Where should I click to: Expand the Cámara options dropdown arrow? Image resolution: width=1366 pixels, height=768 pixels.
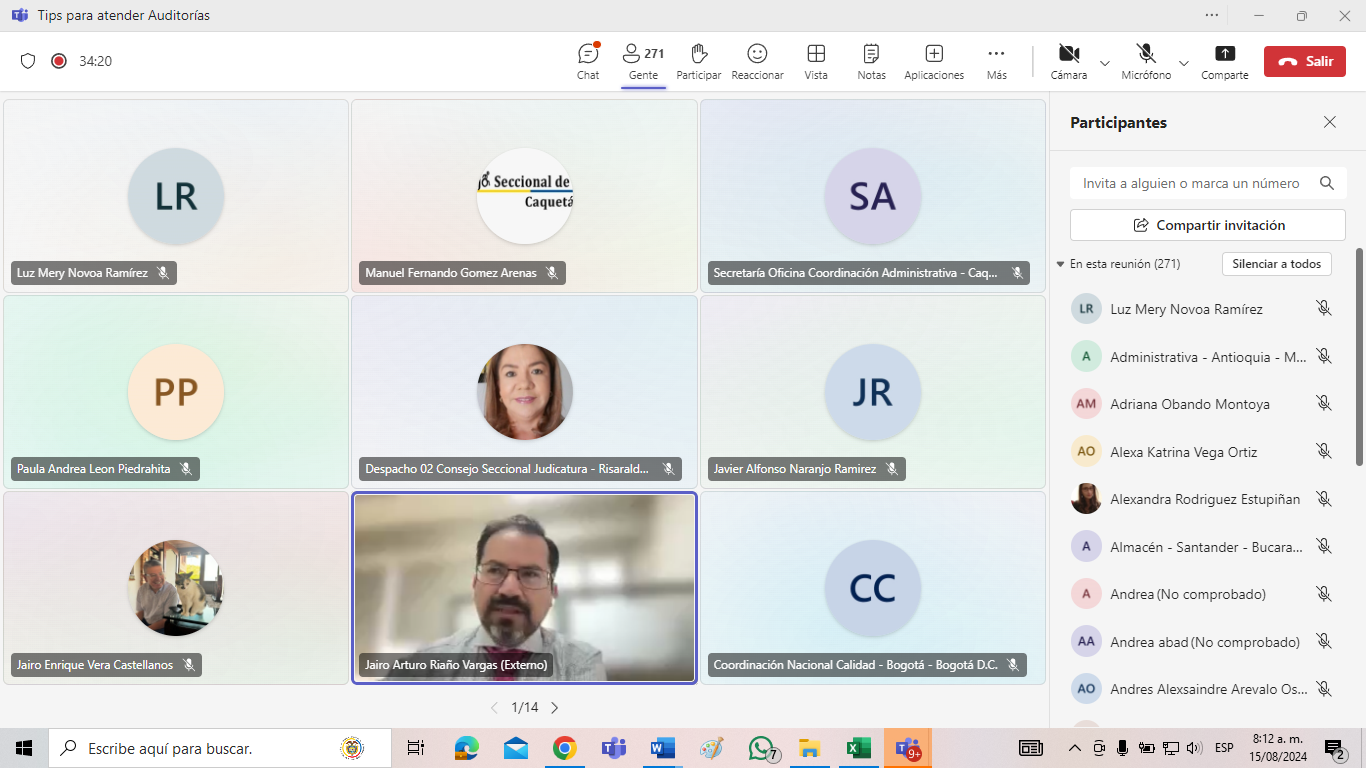1105,63
